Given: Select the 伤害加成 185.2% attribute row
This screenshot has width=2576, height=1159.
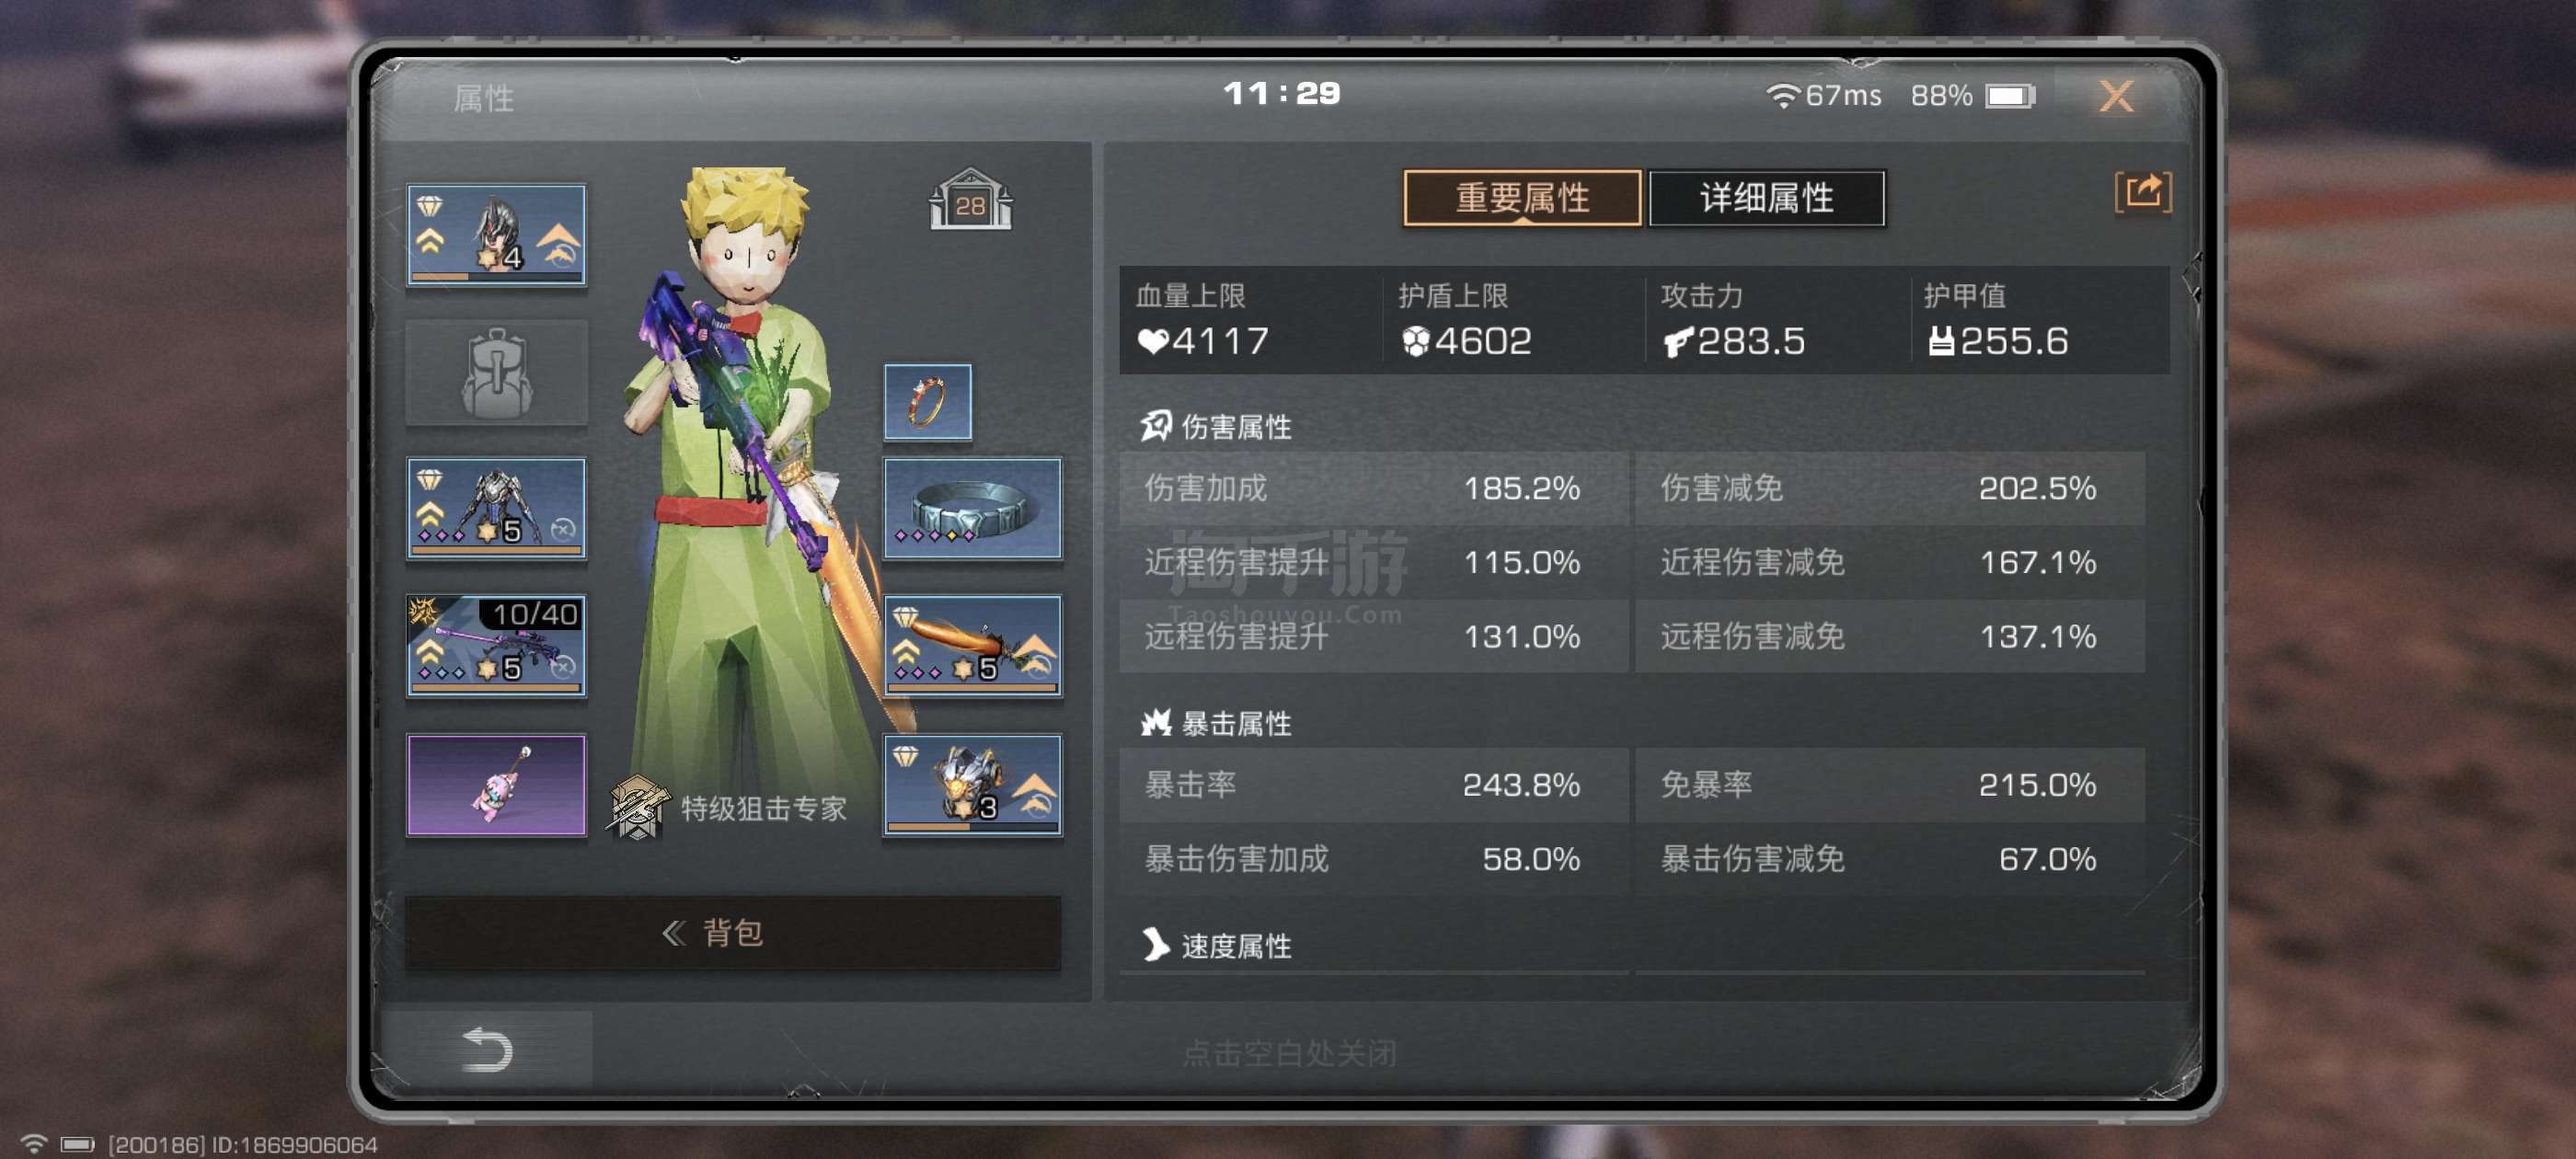Looking at the screenshot, I should coord(1373,488).
